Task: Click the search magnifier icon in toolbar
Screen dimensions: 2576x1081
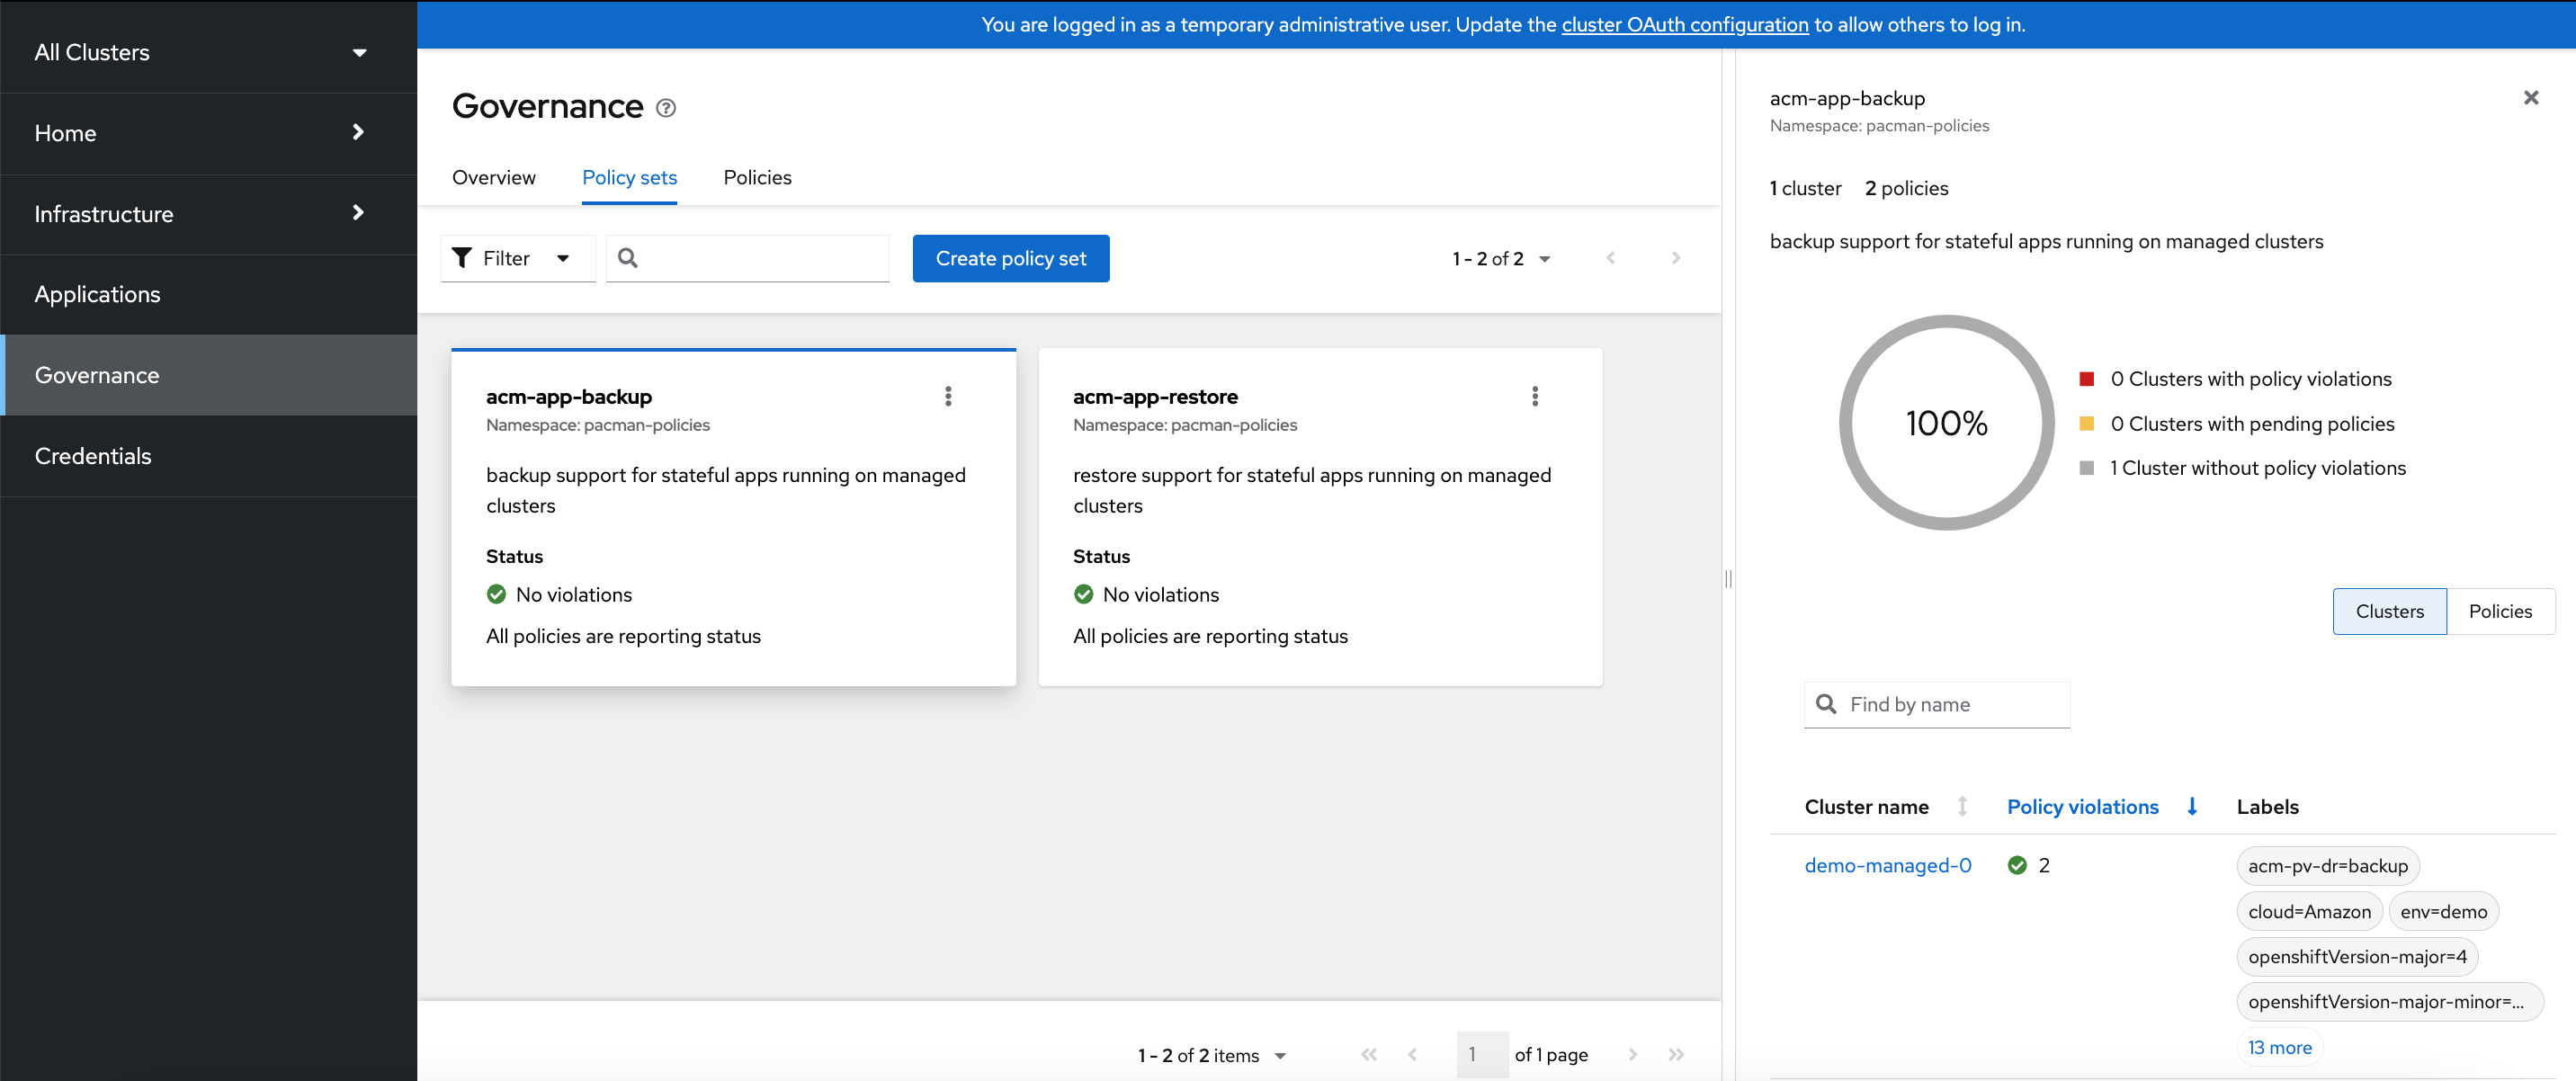Action: point(627,258)
